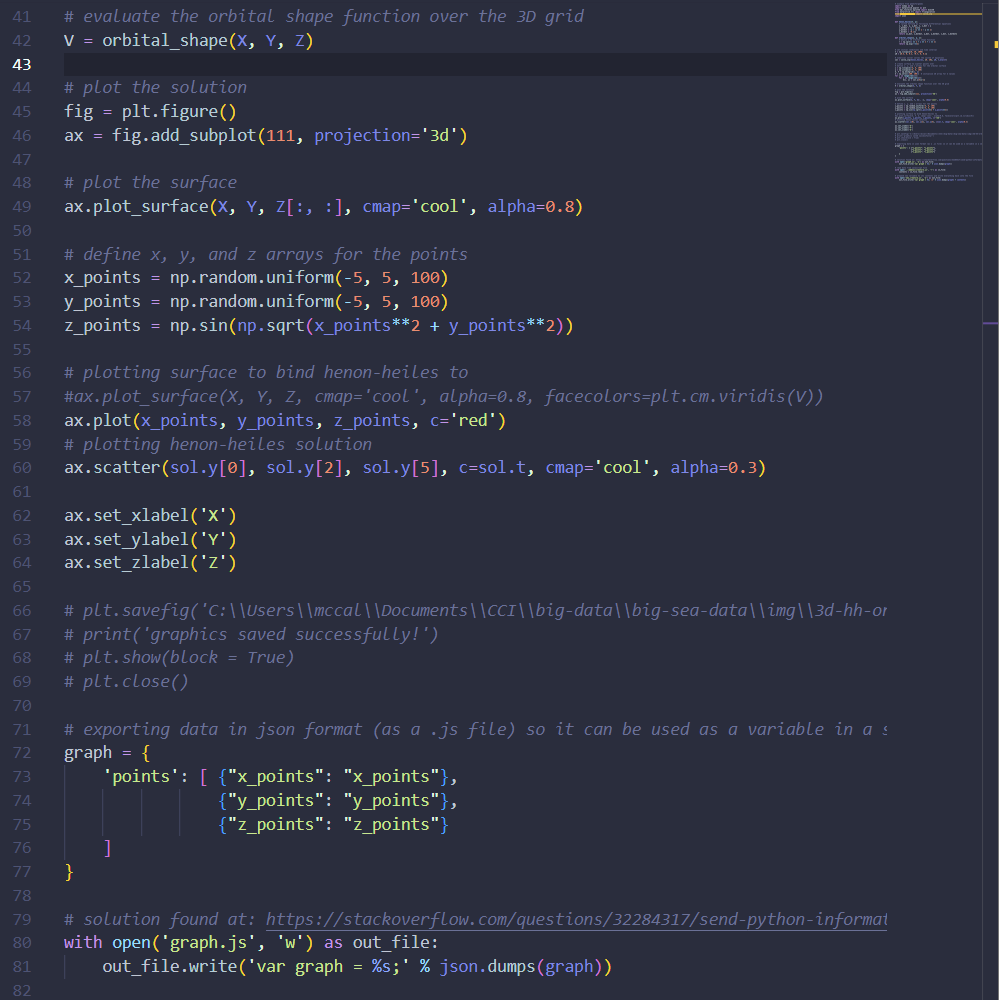
Task: Click line number 80 in the gutter
Action: point(22,942)
